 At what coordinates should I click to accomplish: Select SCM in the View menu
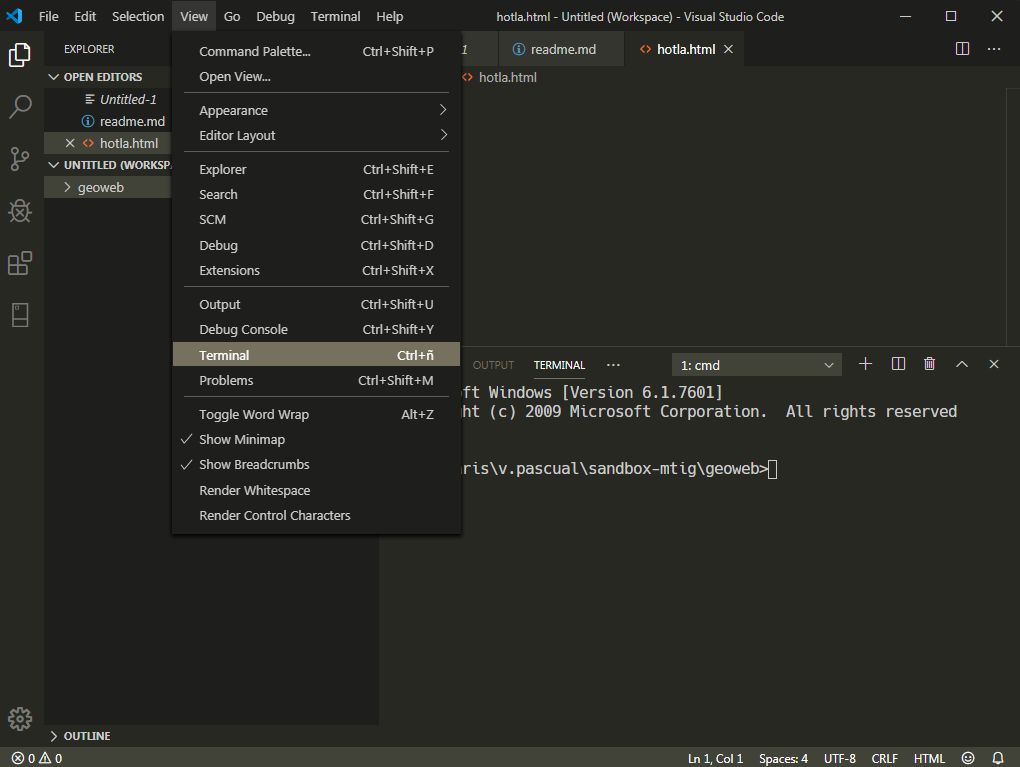click(316, 220)
